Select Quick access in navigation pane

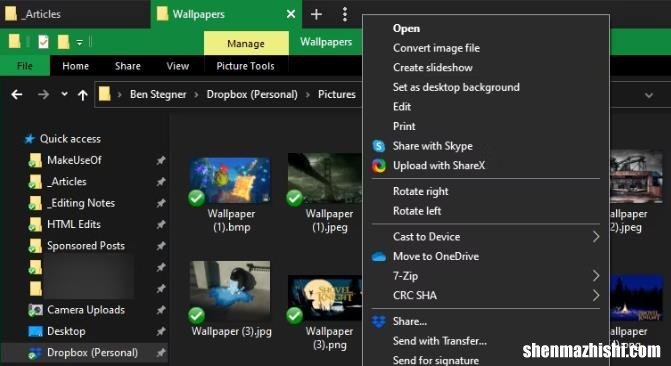[x=70, y=139]
